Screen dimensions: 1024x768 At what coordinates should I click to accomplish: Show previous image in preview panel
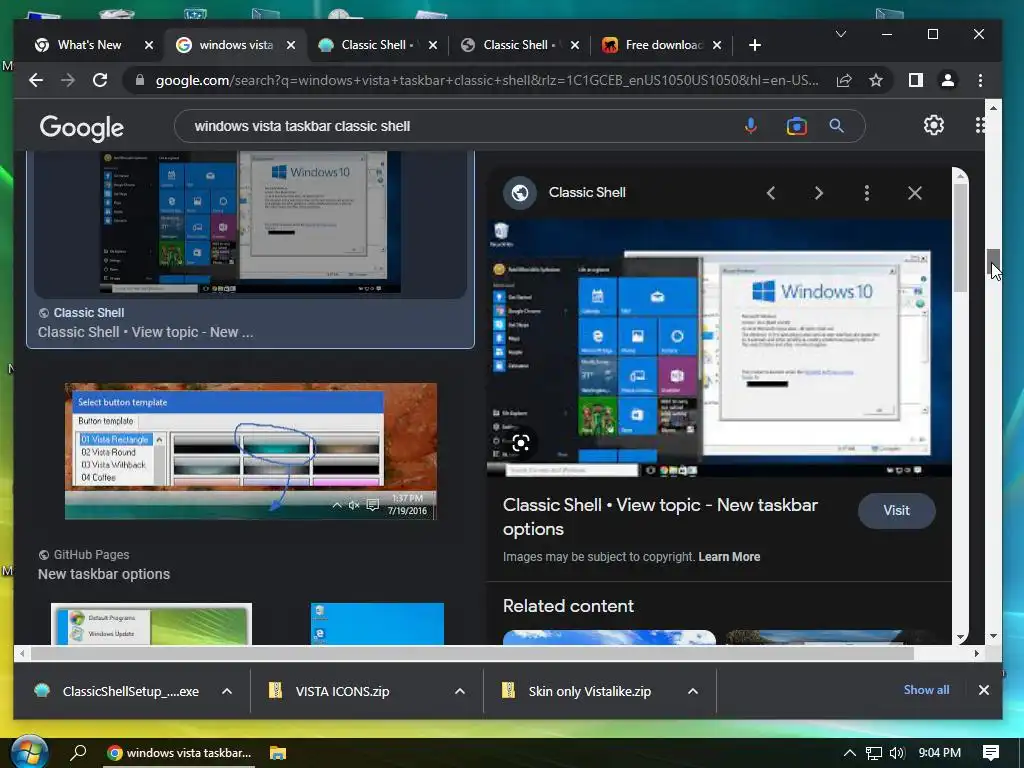click(x=771, y=193)
